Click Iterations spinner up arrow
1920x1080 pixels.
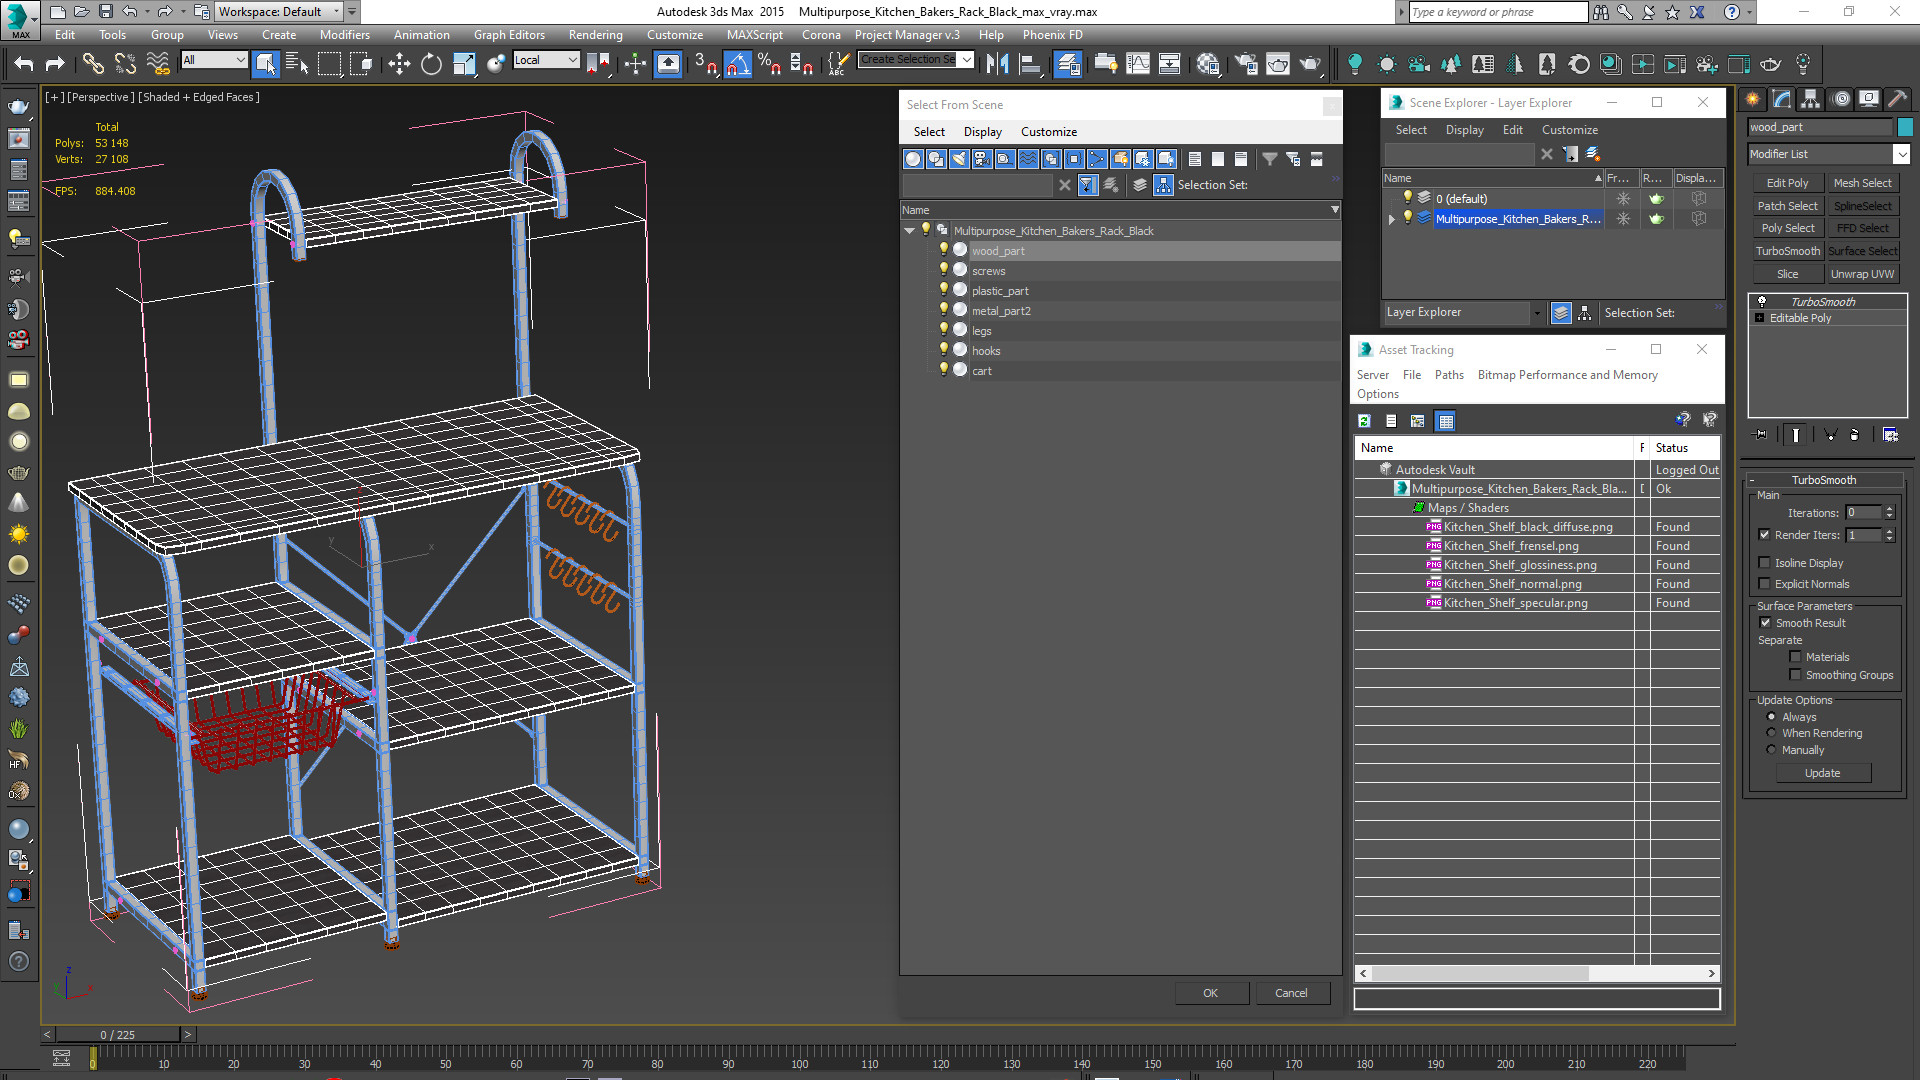pyautogui.click(x=1889, y=509)
